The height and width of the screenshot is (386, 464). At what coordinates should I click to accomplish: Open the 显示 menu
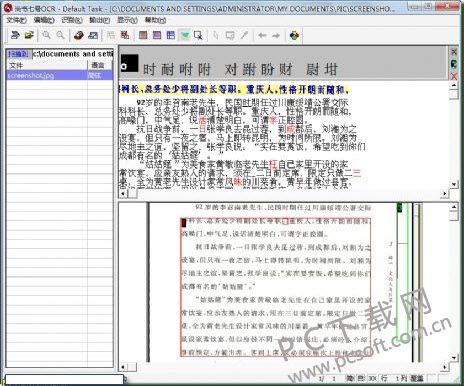tap(127, 20)
